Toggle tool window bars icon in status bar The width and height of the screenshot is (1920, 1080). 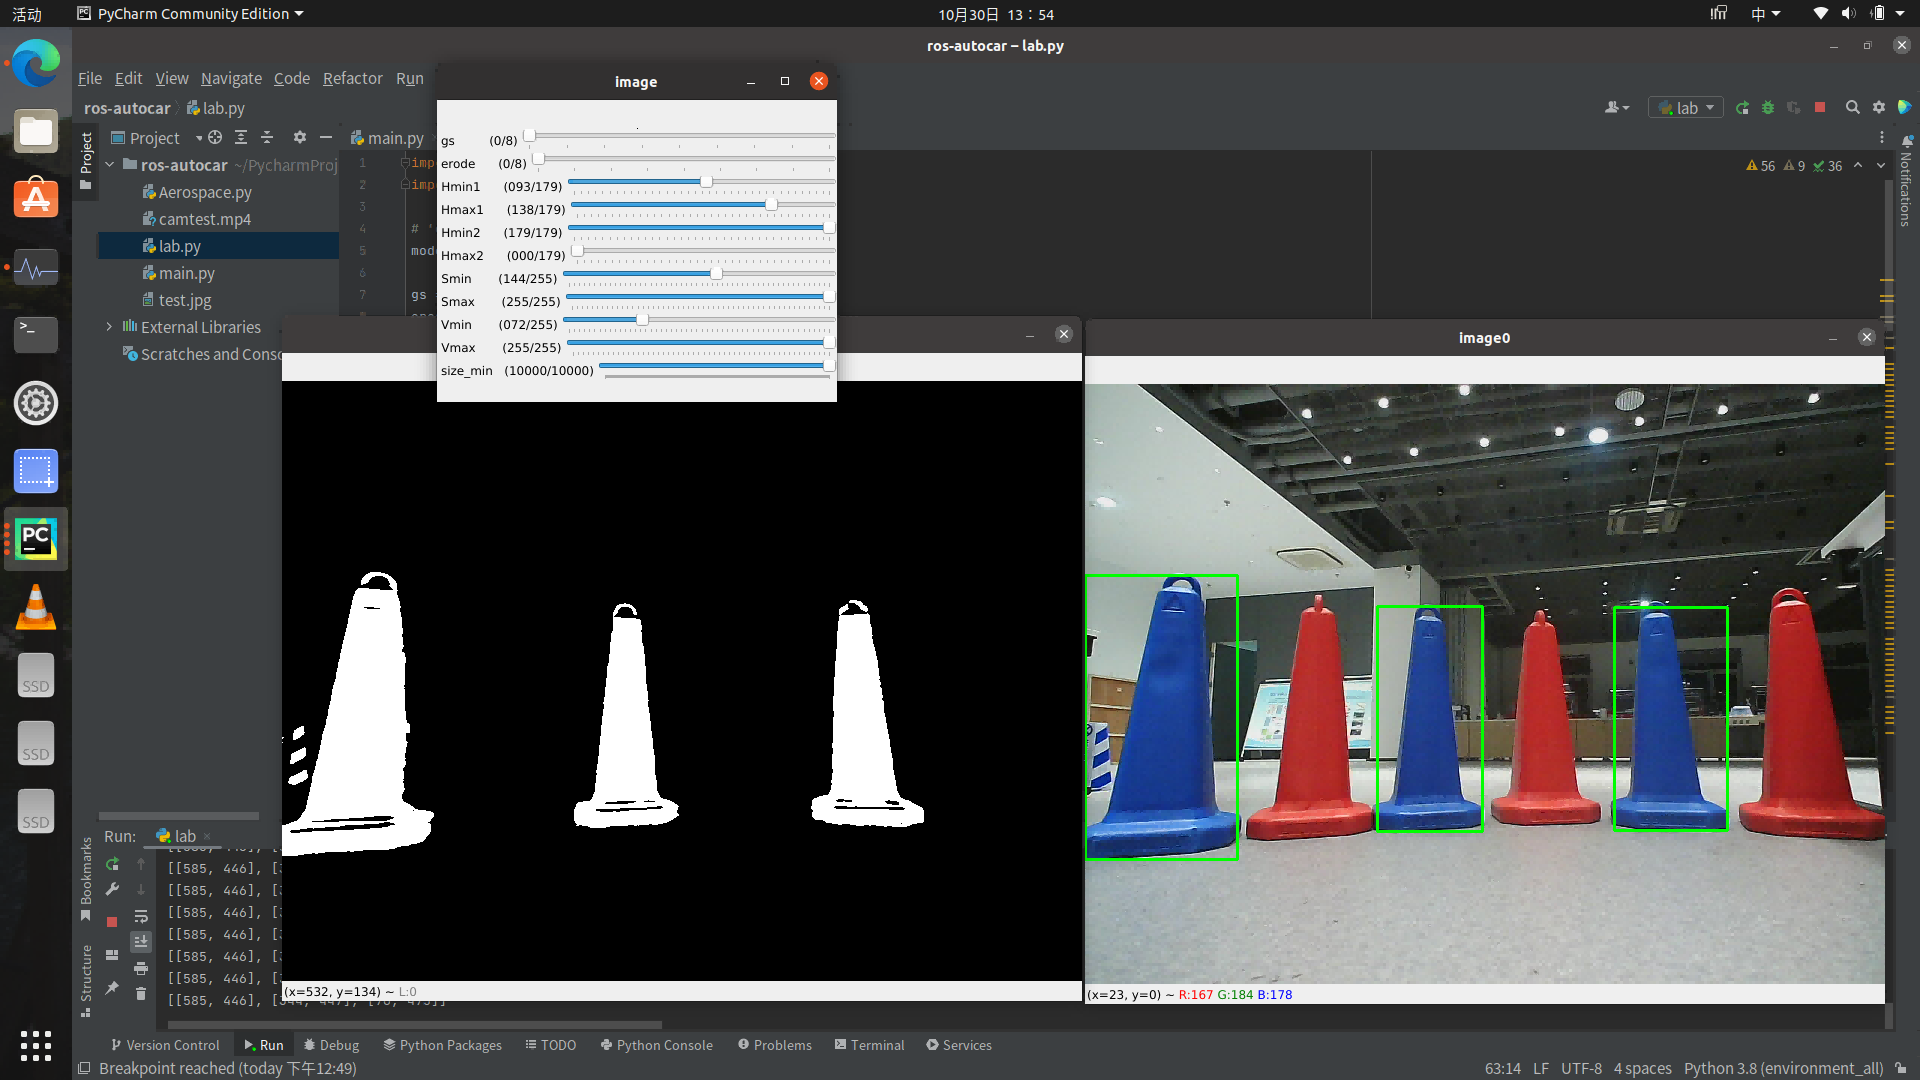[x=84, y=1068]
